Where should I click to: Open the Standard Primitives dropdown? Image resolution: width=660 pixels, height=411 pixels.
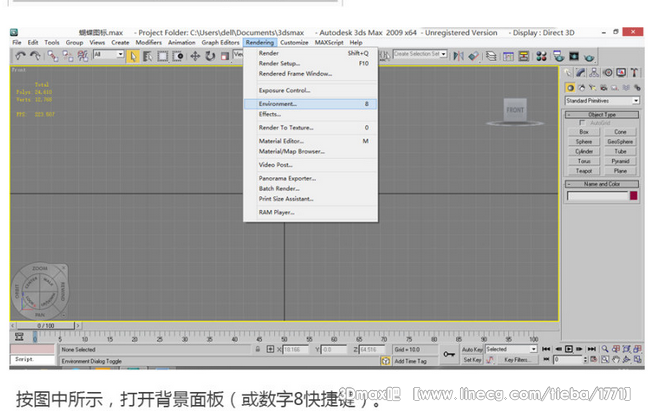(602, 101)
